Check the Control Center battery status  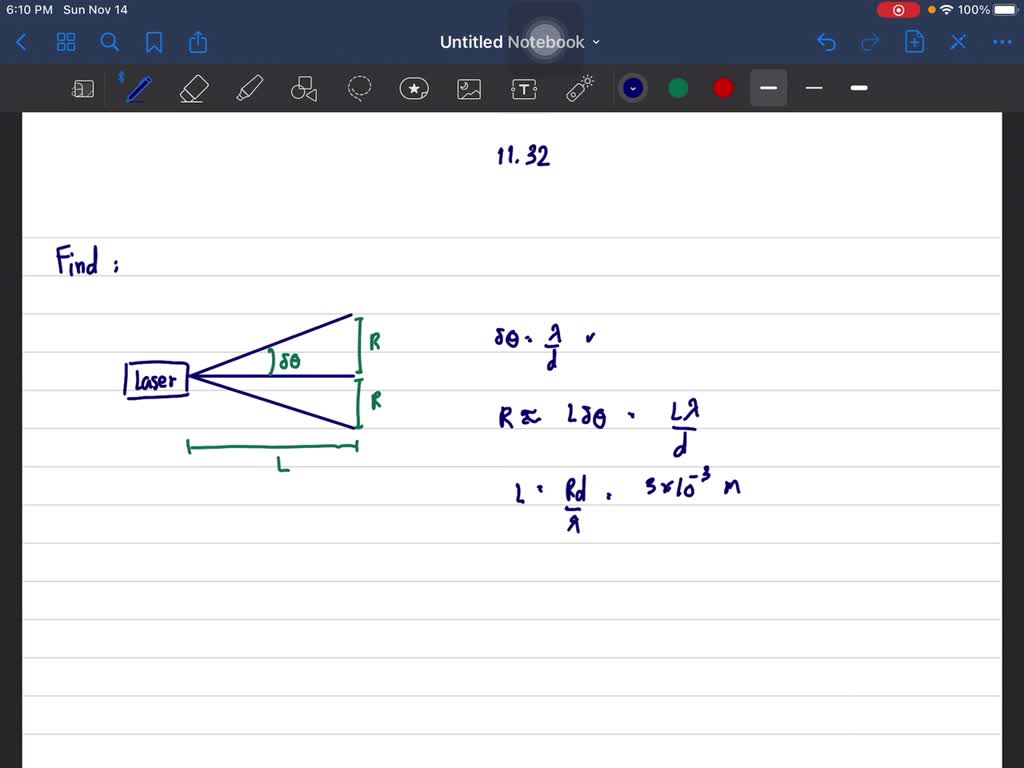click(x=1006, y=9)
